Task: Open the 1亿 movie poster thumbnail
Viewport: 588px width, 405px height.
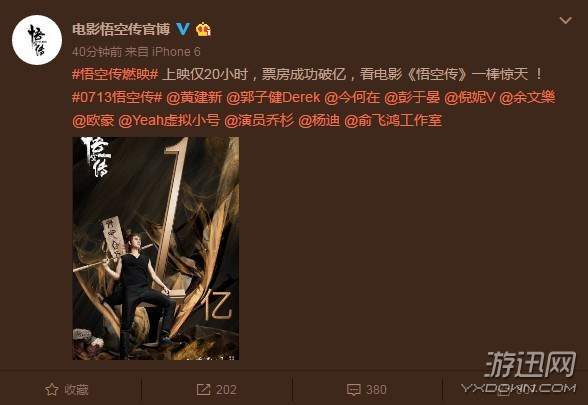Action: coord(156,248)
